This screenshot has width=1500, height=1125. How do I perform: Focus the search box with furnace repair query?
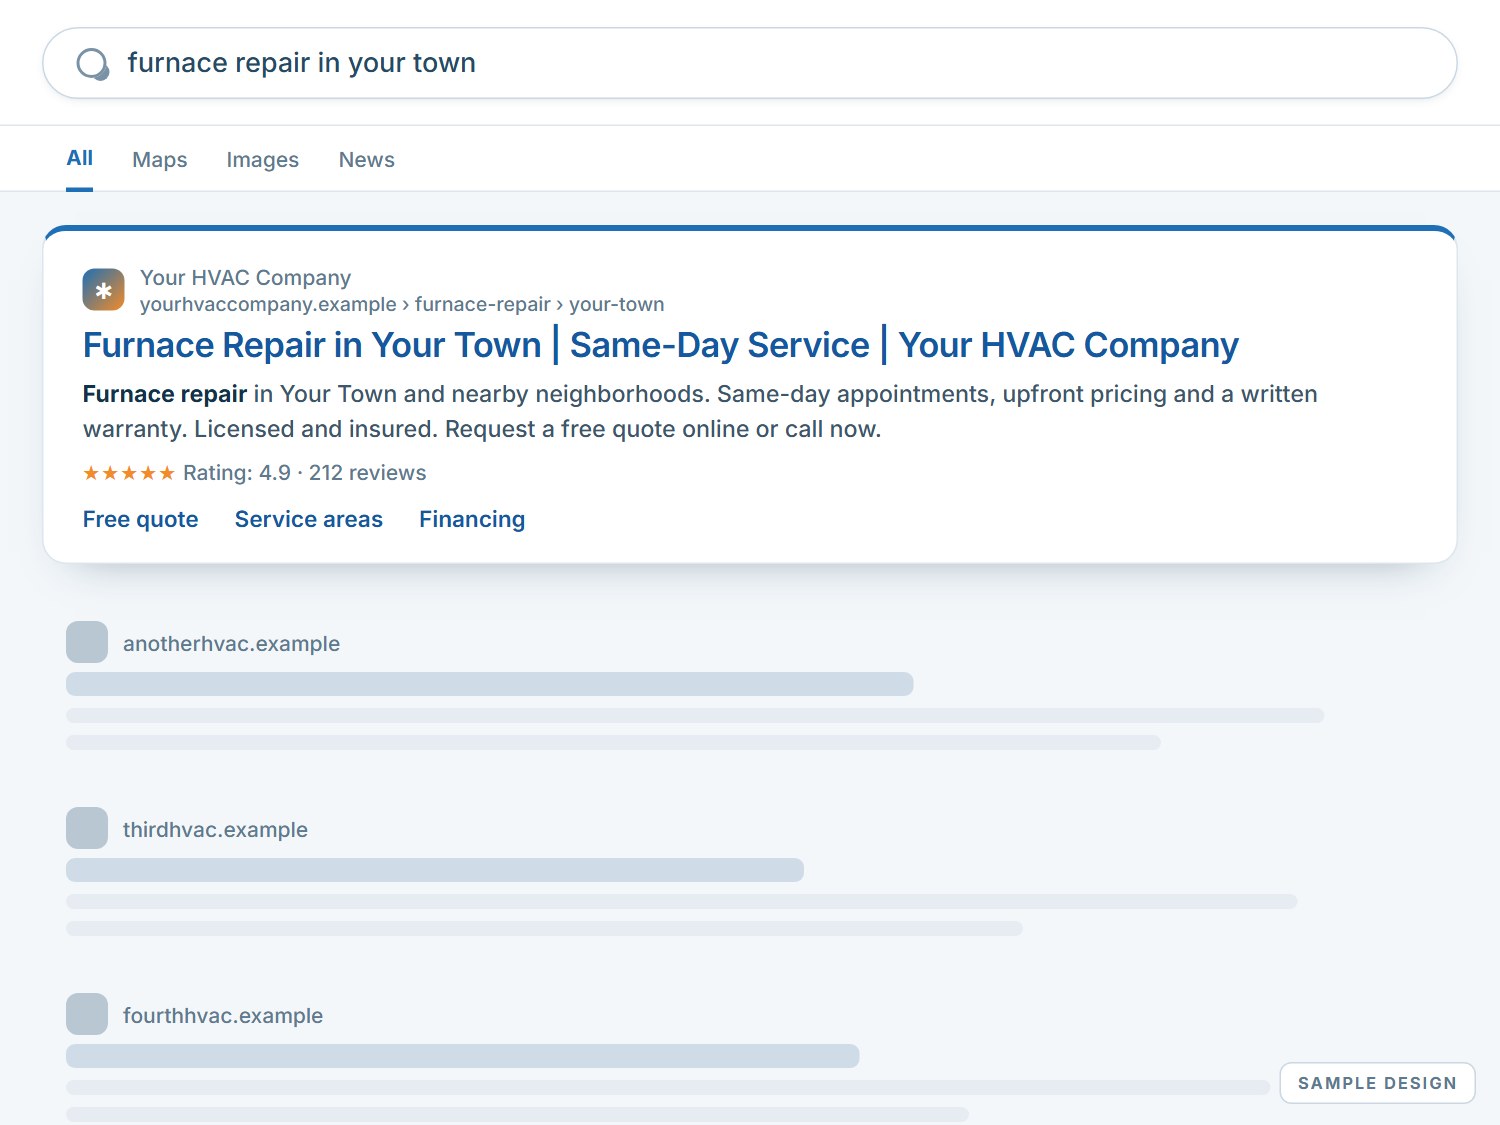(749, 63)
